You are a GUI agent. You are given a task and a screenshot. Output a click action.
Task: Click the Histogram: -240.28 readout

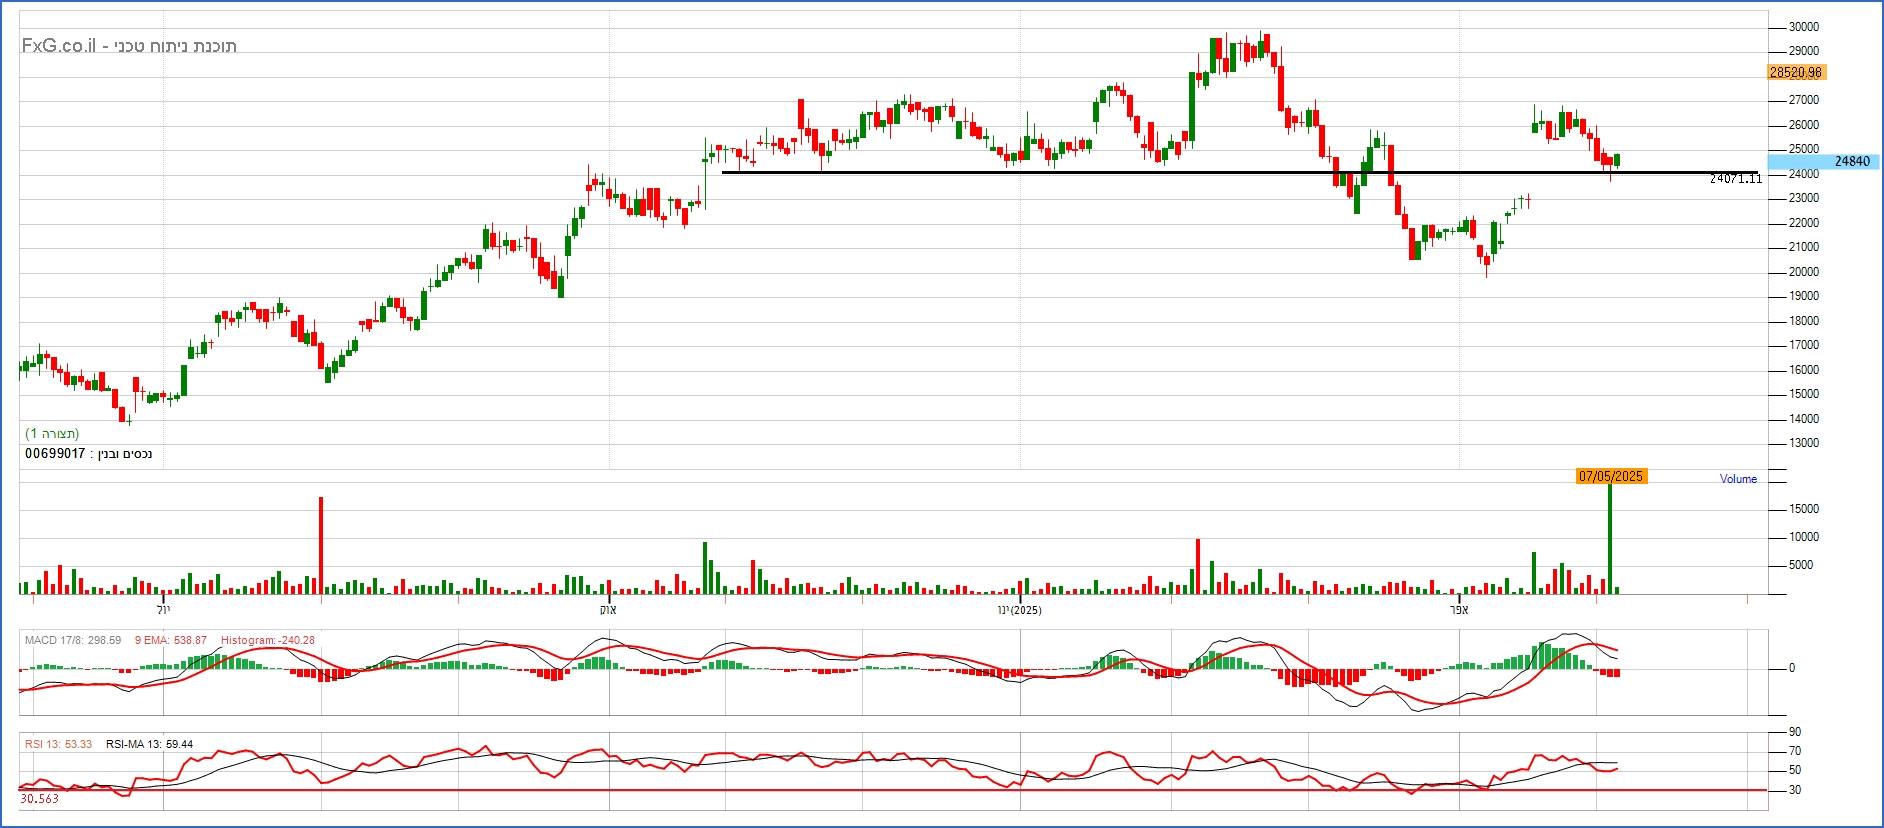267,640
